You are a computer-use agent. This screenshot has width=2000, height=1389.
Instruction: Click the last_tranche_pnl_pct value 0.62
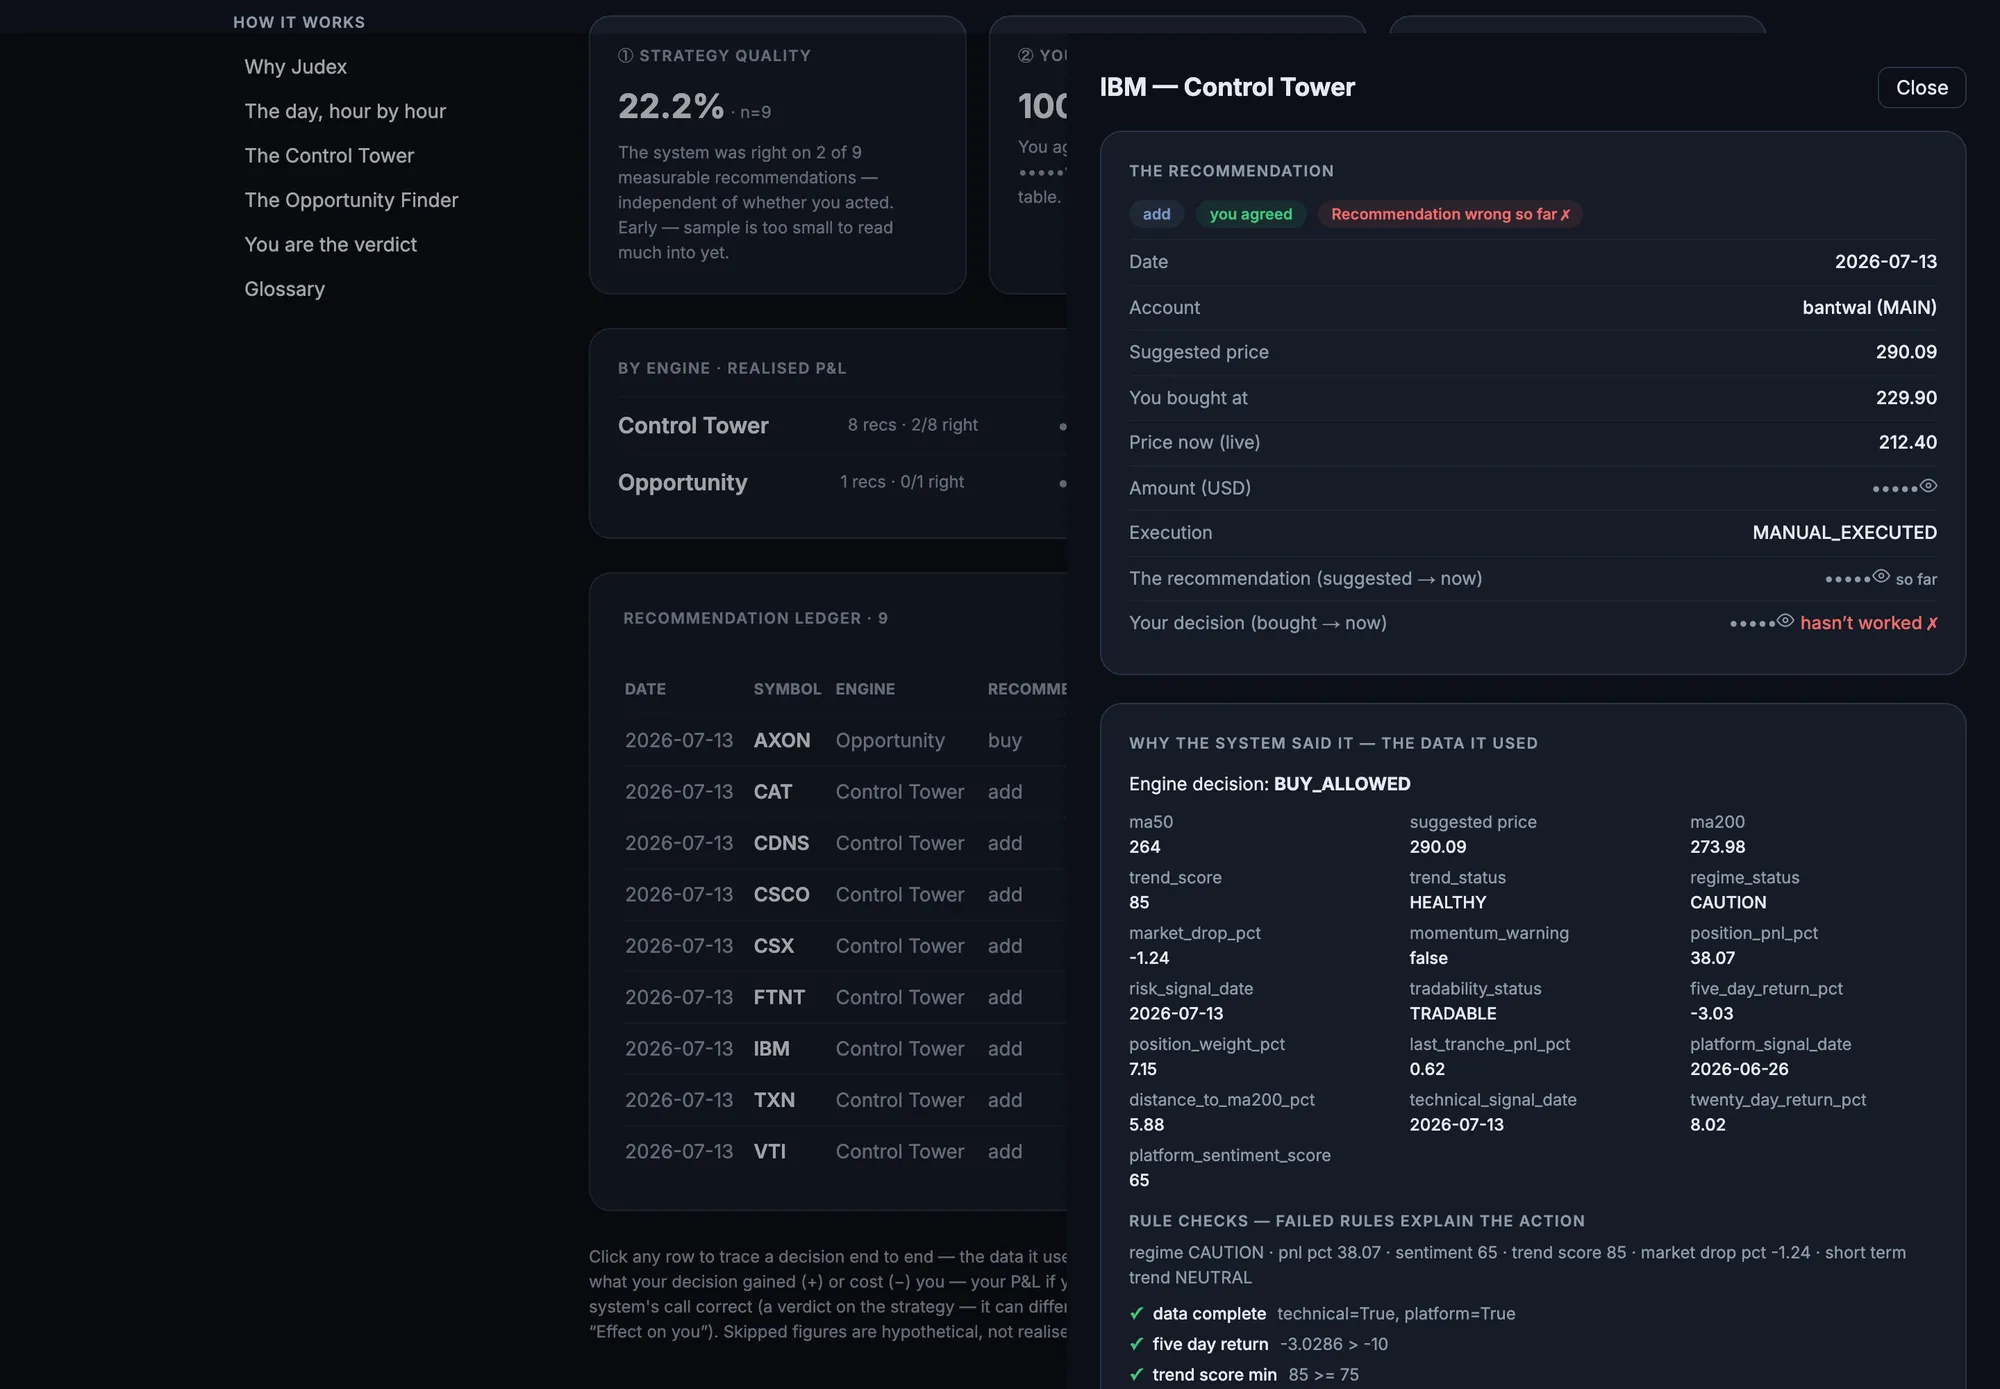[1427, 1069]
